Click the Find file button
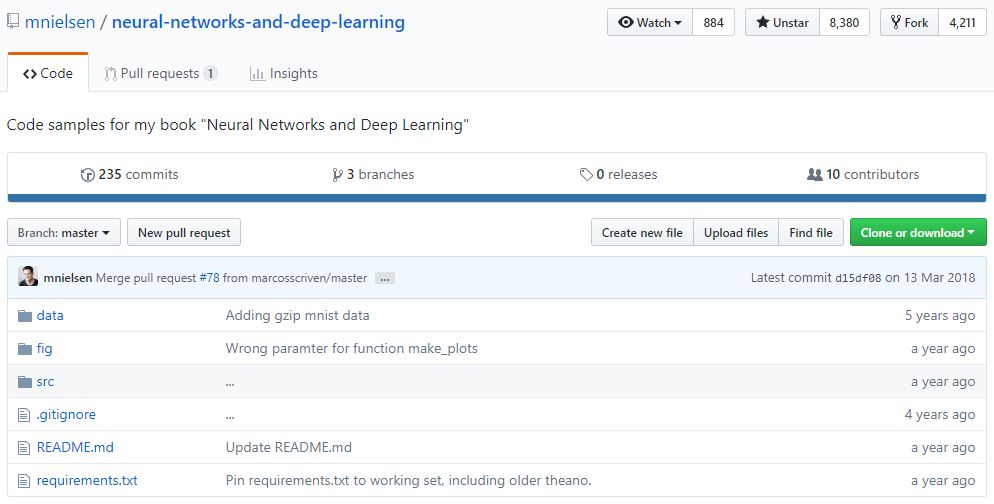The width and height of the screenshot is (994, 504). (x=811, y=233)
